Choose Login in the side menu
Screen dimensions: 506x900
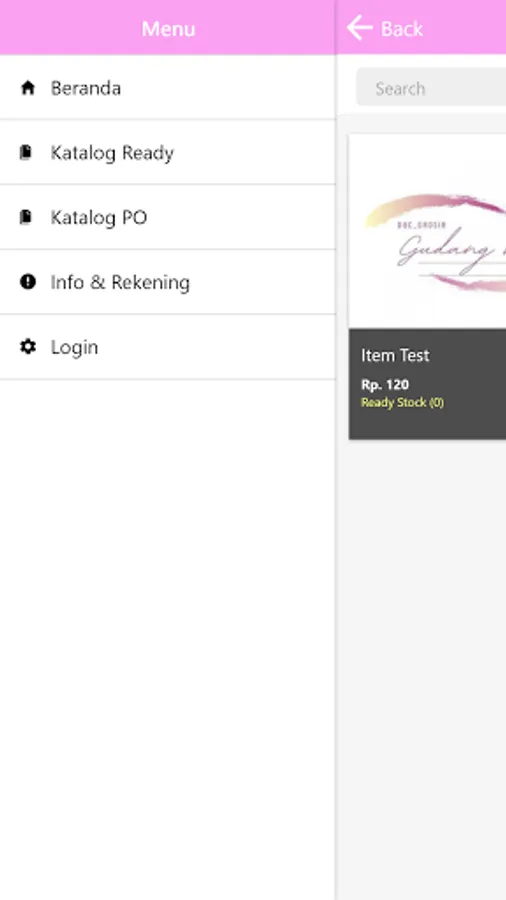pos(168,347)
